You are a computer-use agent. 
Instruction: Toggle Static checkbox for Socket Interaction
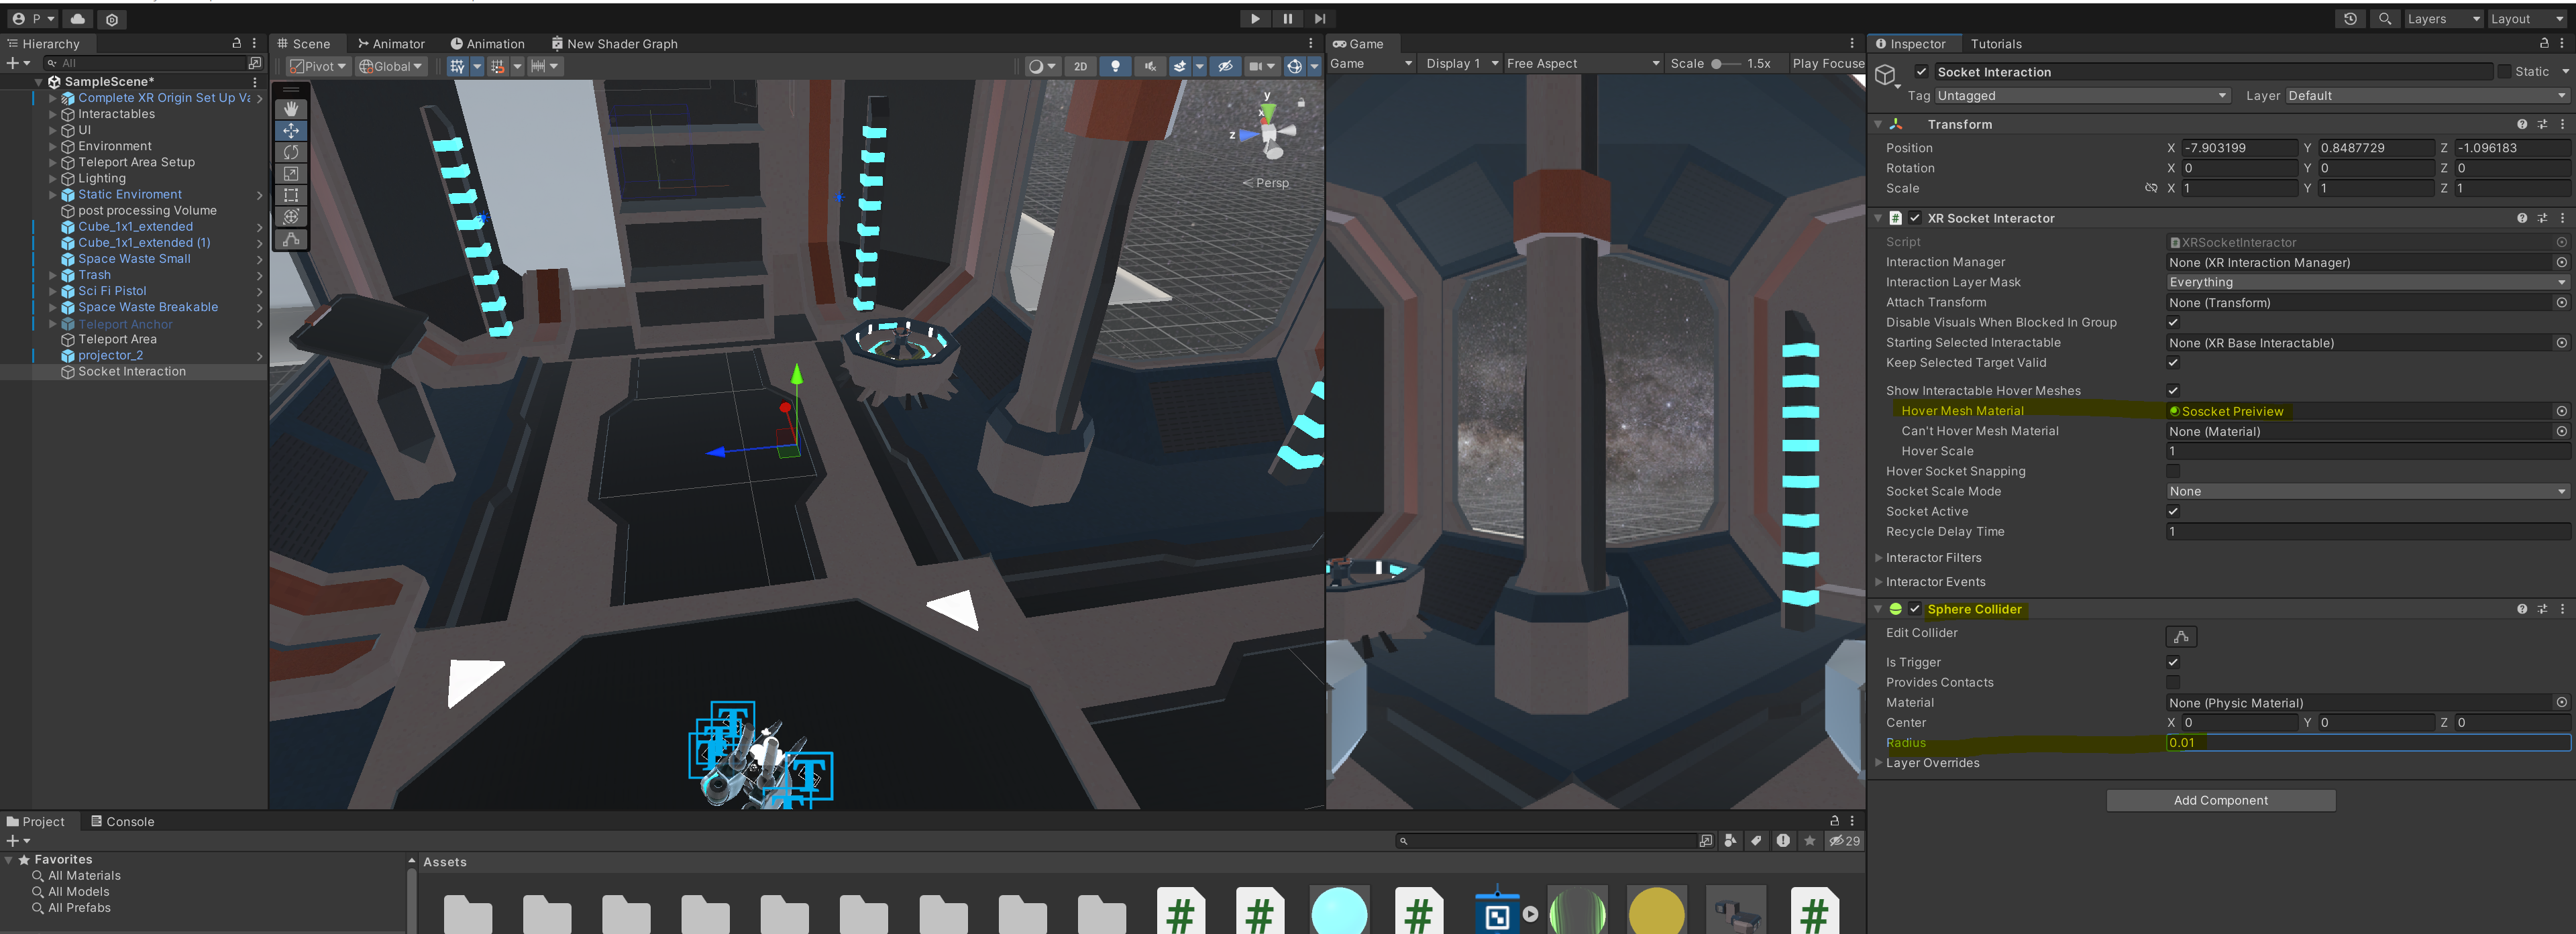point(2504,72)
